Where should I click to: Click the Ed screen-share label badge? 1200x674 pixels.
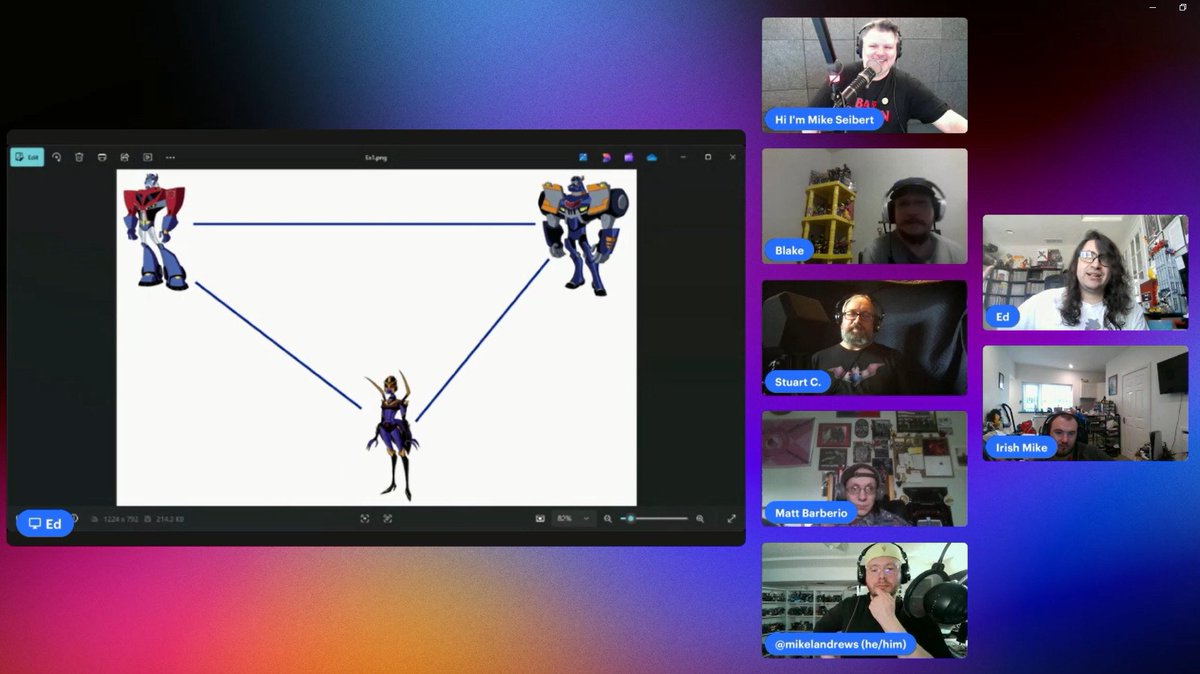pyautogui.click(x=45, y=524)
